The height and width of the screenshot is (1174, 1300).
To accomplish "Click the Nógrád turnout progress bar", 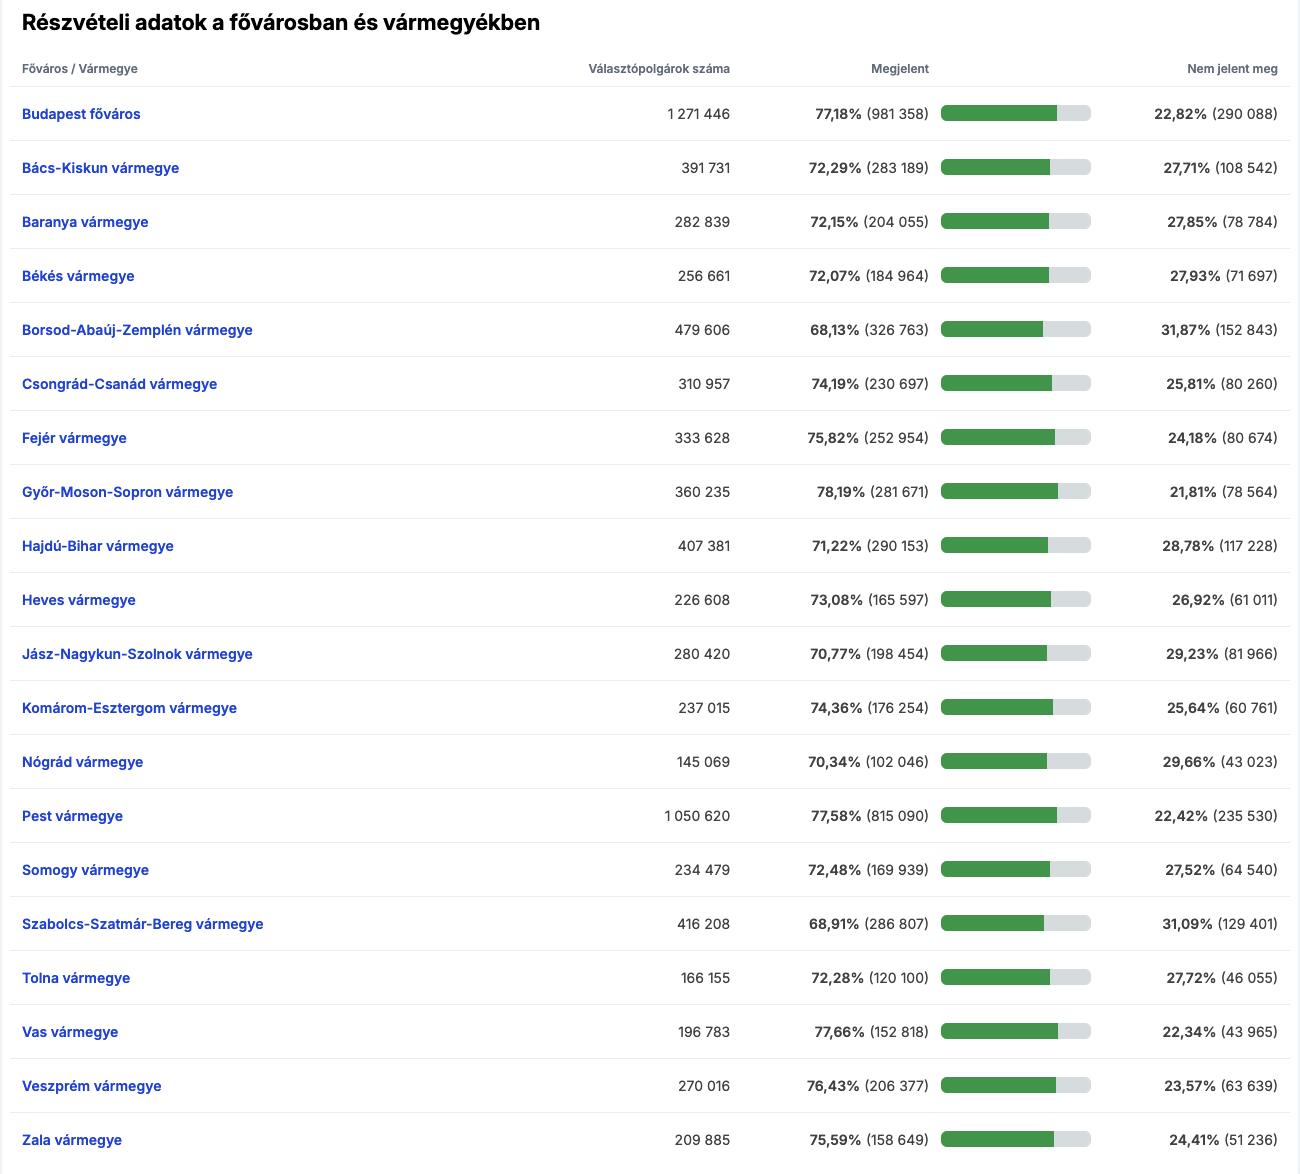I will click(x=1016, y=761).
